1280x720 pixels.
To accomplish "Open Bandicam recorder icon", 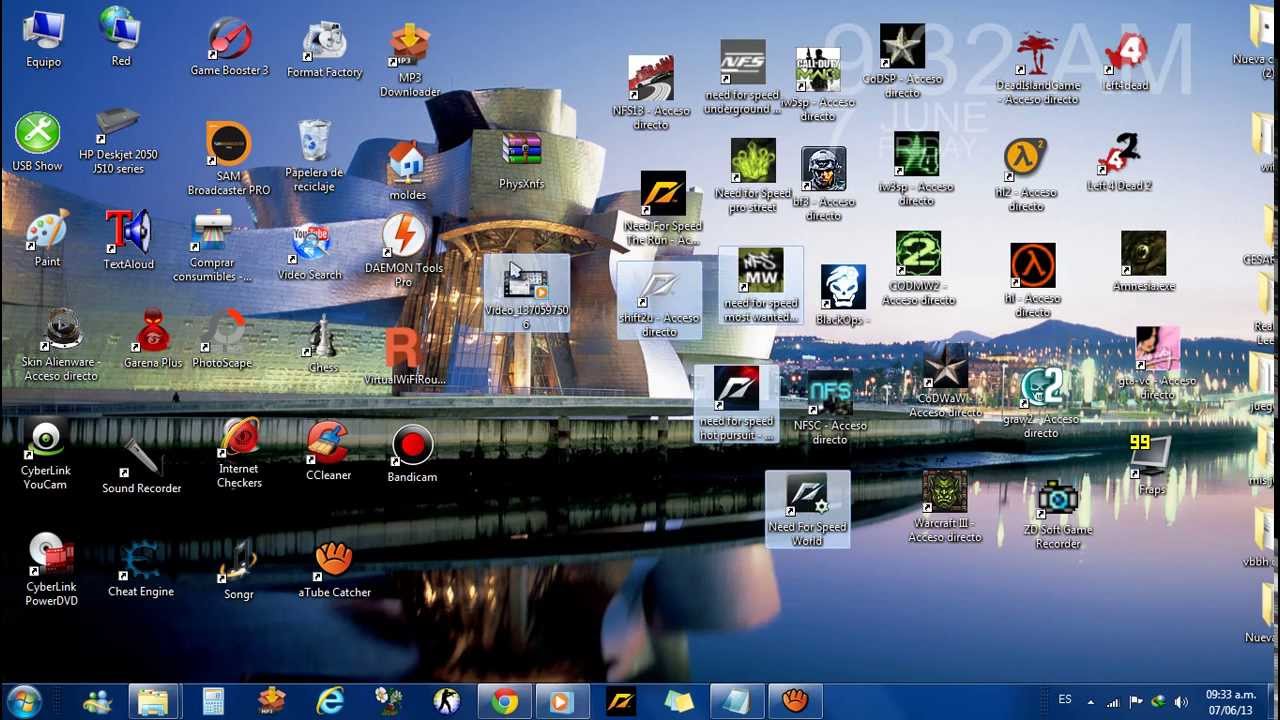I will pos(412,454).
